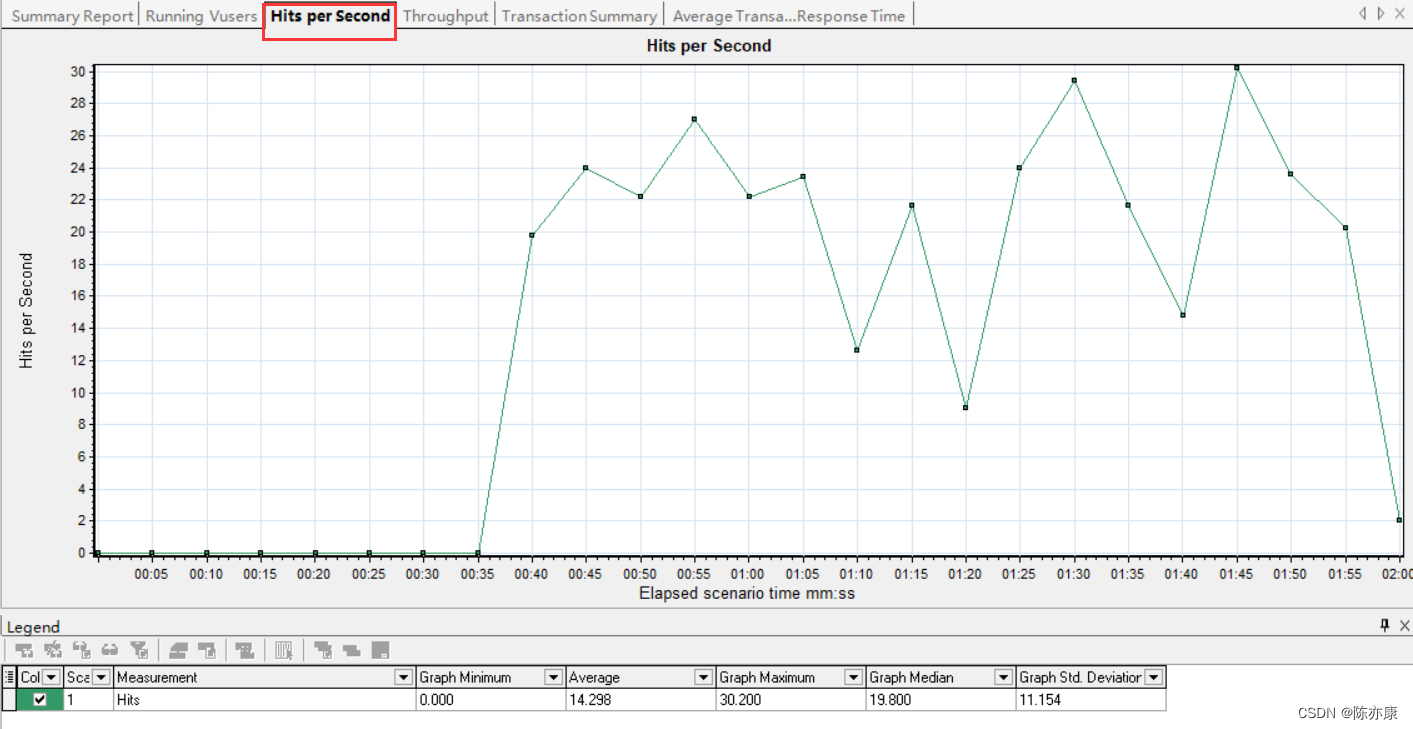The image size is (1413, 729).
Task: Switch to Average Transaction Response Time tab
Action: tap(789, 16)
